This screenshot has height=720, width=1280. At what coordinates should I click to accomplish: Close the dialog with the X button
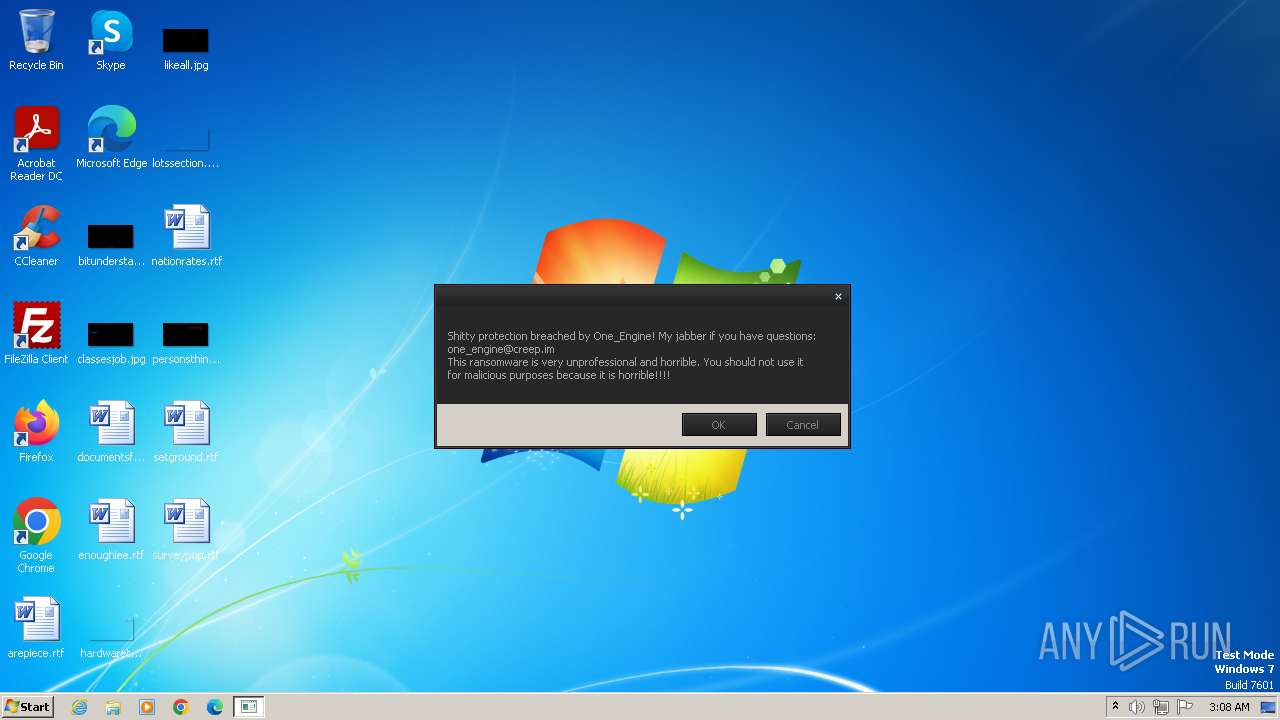pyautogui.click(x=838, y=296)
